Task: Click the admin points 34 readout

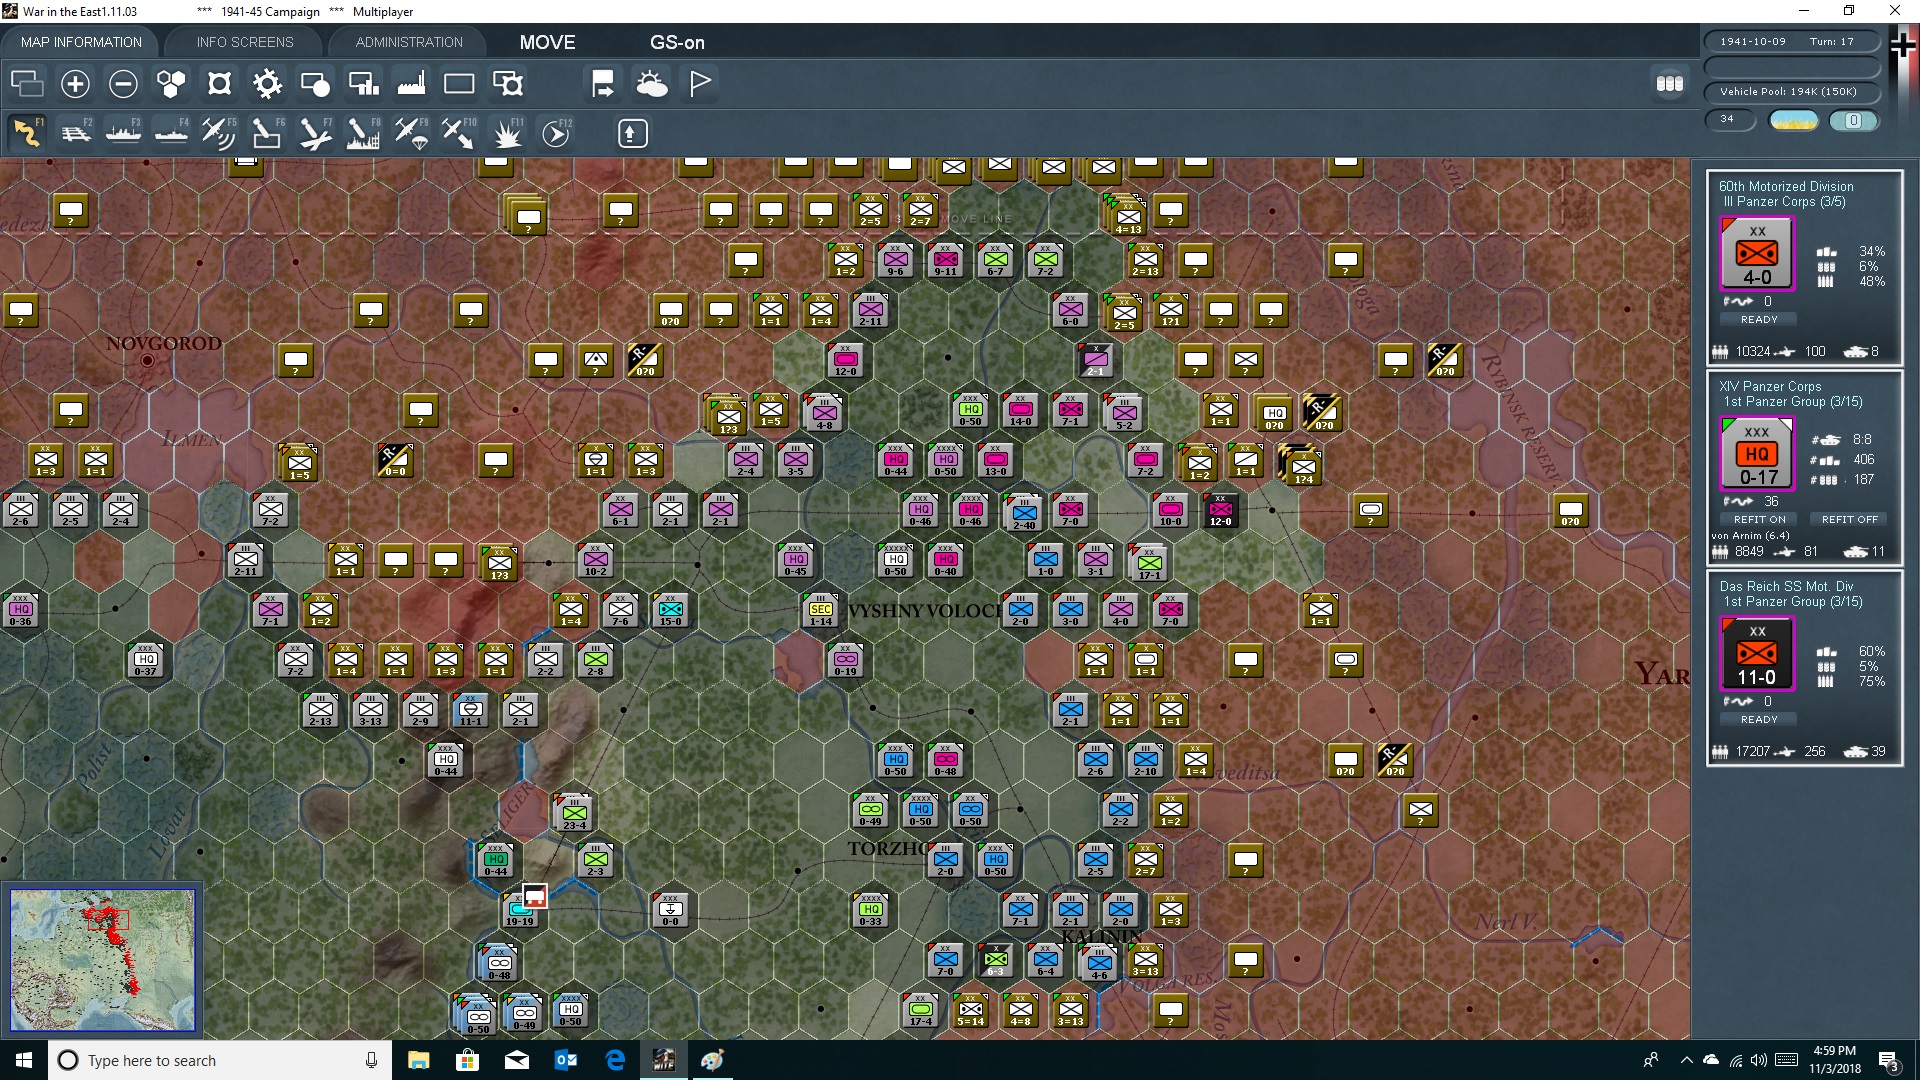Action: (x=1730, y=119)
